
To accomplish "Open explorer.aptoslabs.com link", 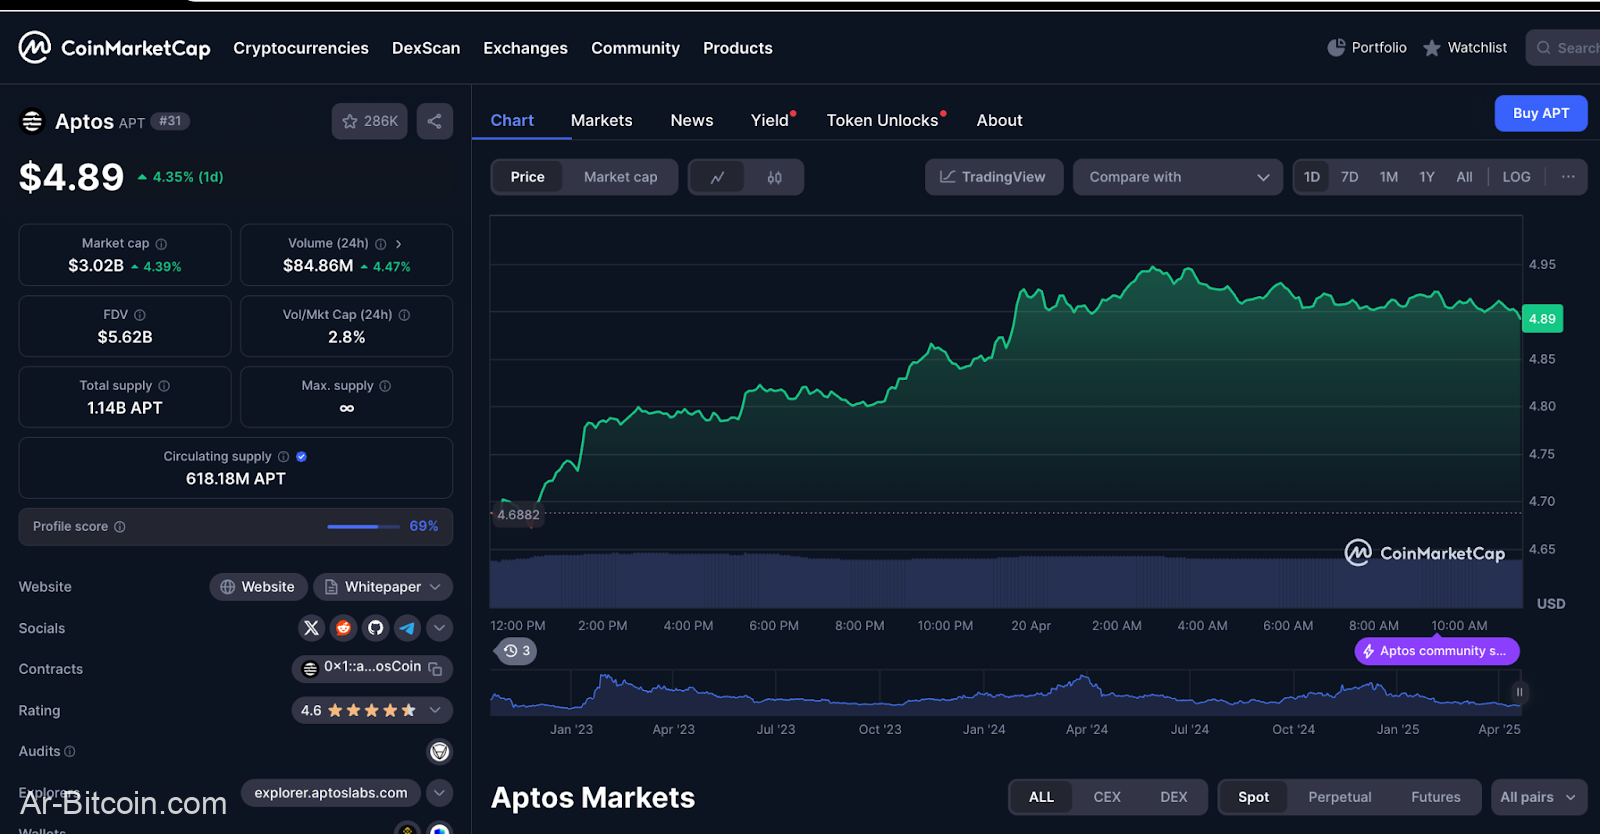I will [331, 793].
